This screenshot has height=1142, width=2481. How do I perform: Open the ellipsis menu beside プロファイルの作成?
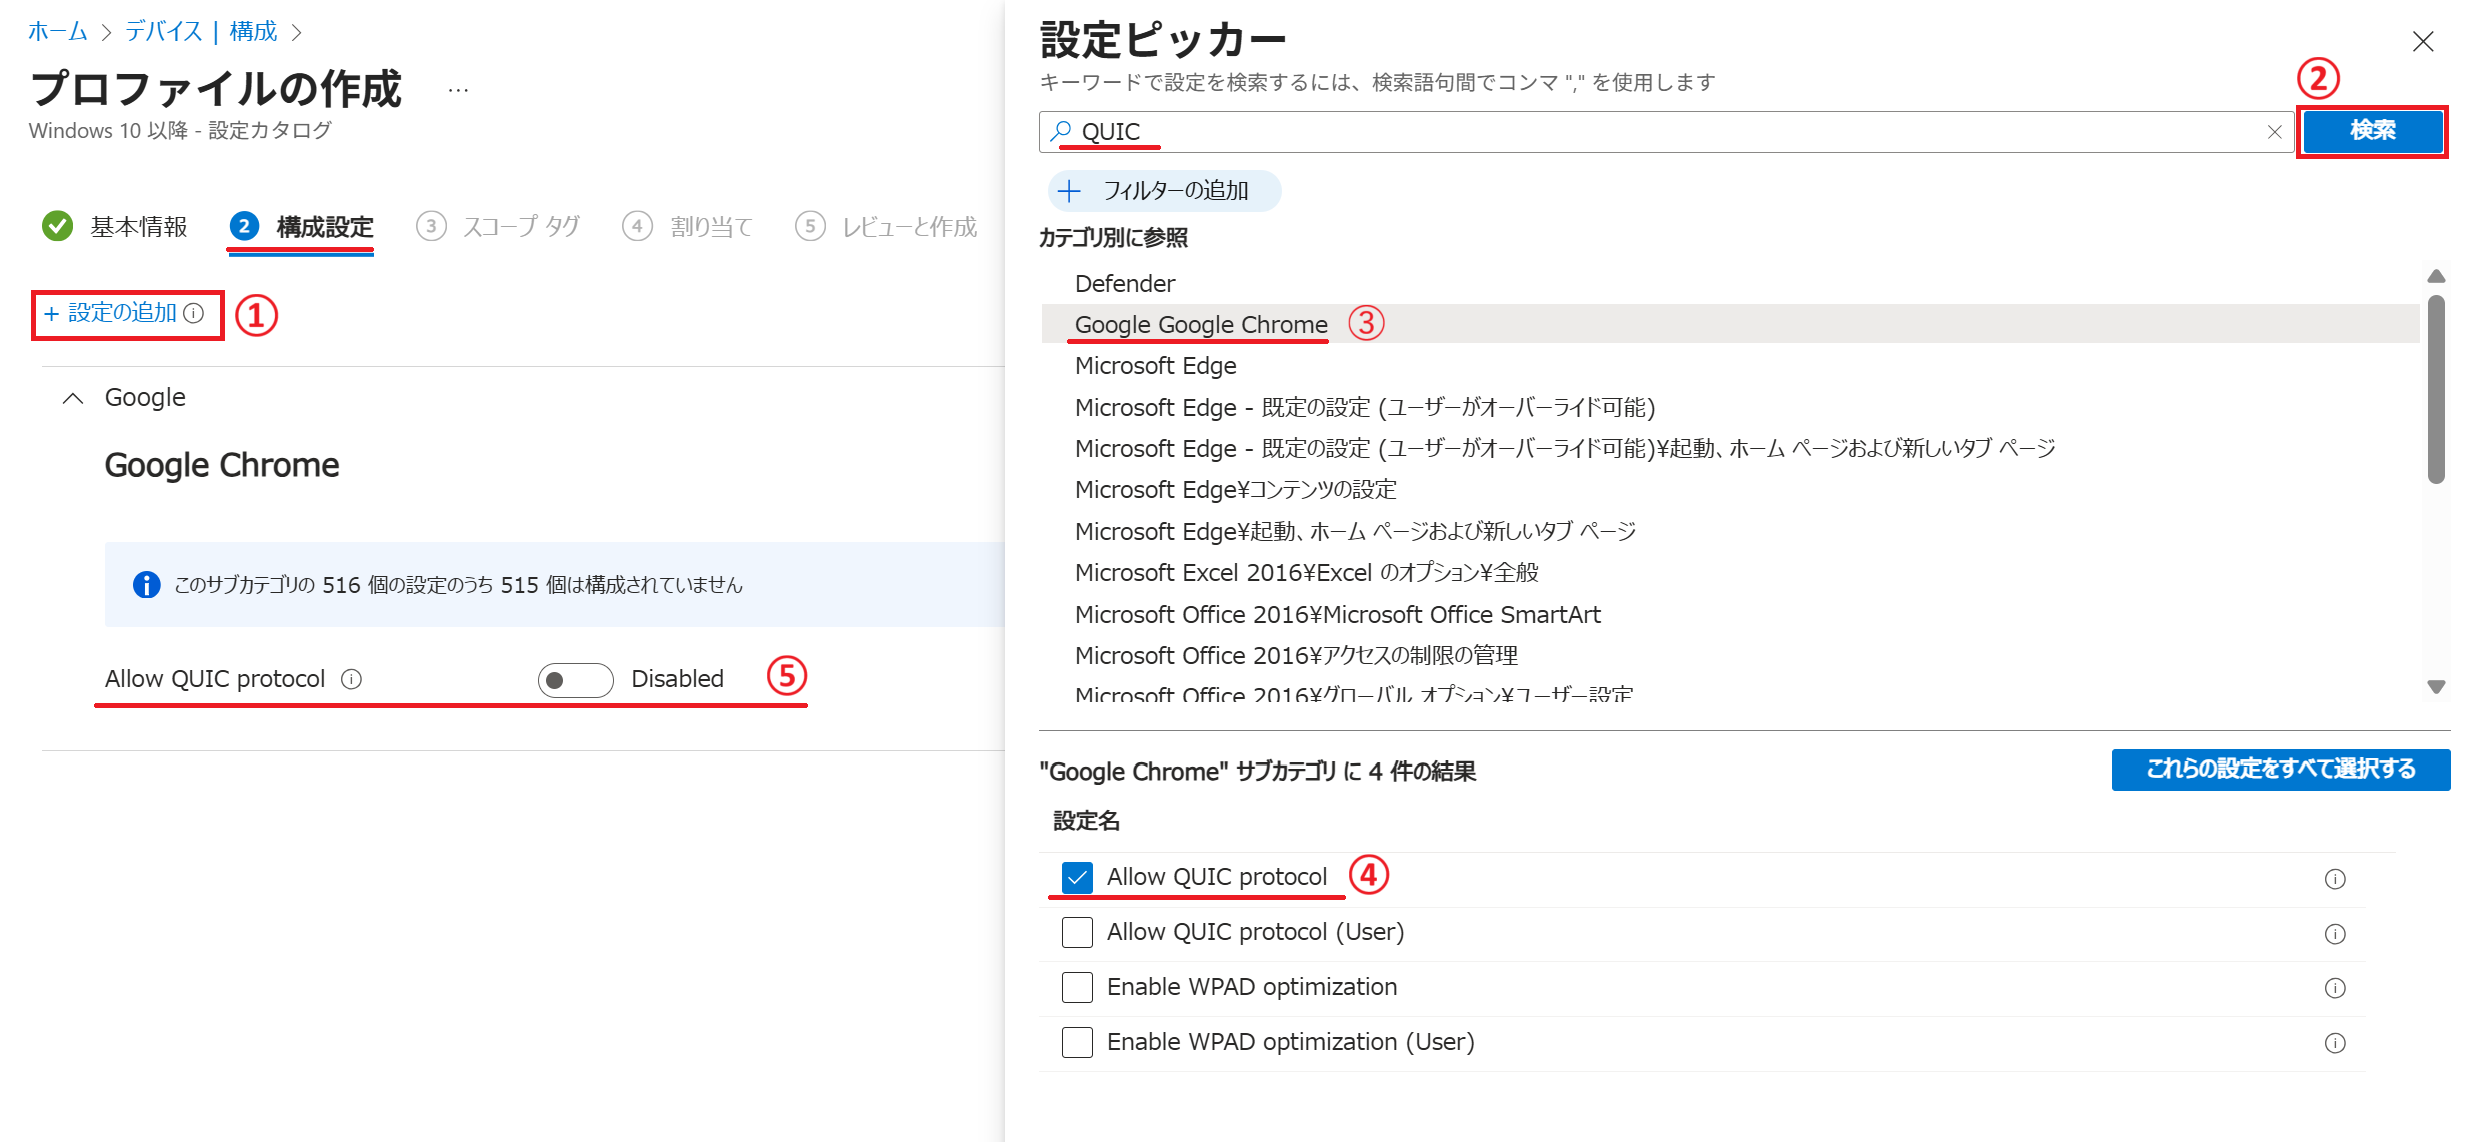tap(458, 91)
